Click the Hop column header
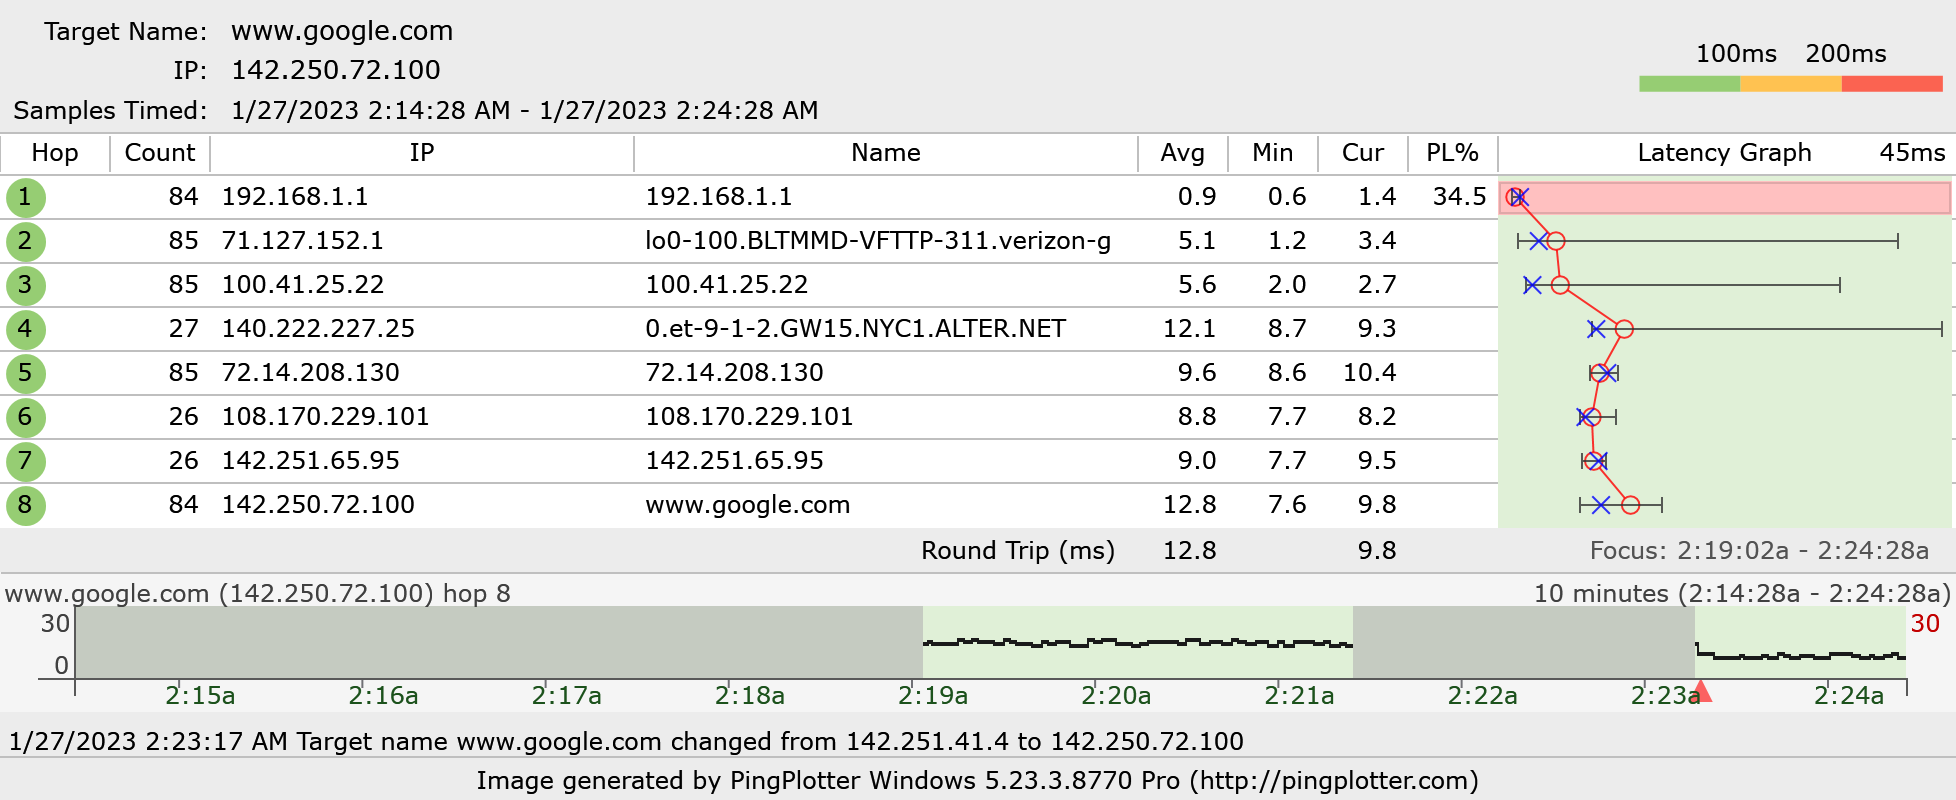The image size is (1956, 800). 55,153
